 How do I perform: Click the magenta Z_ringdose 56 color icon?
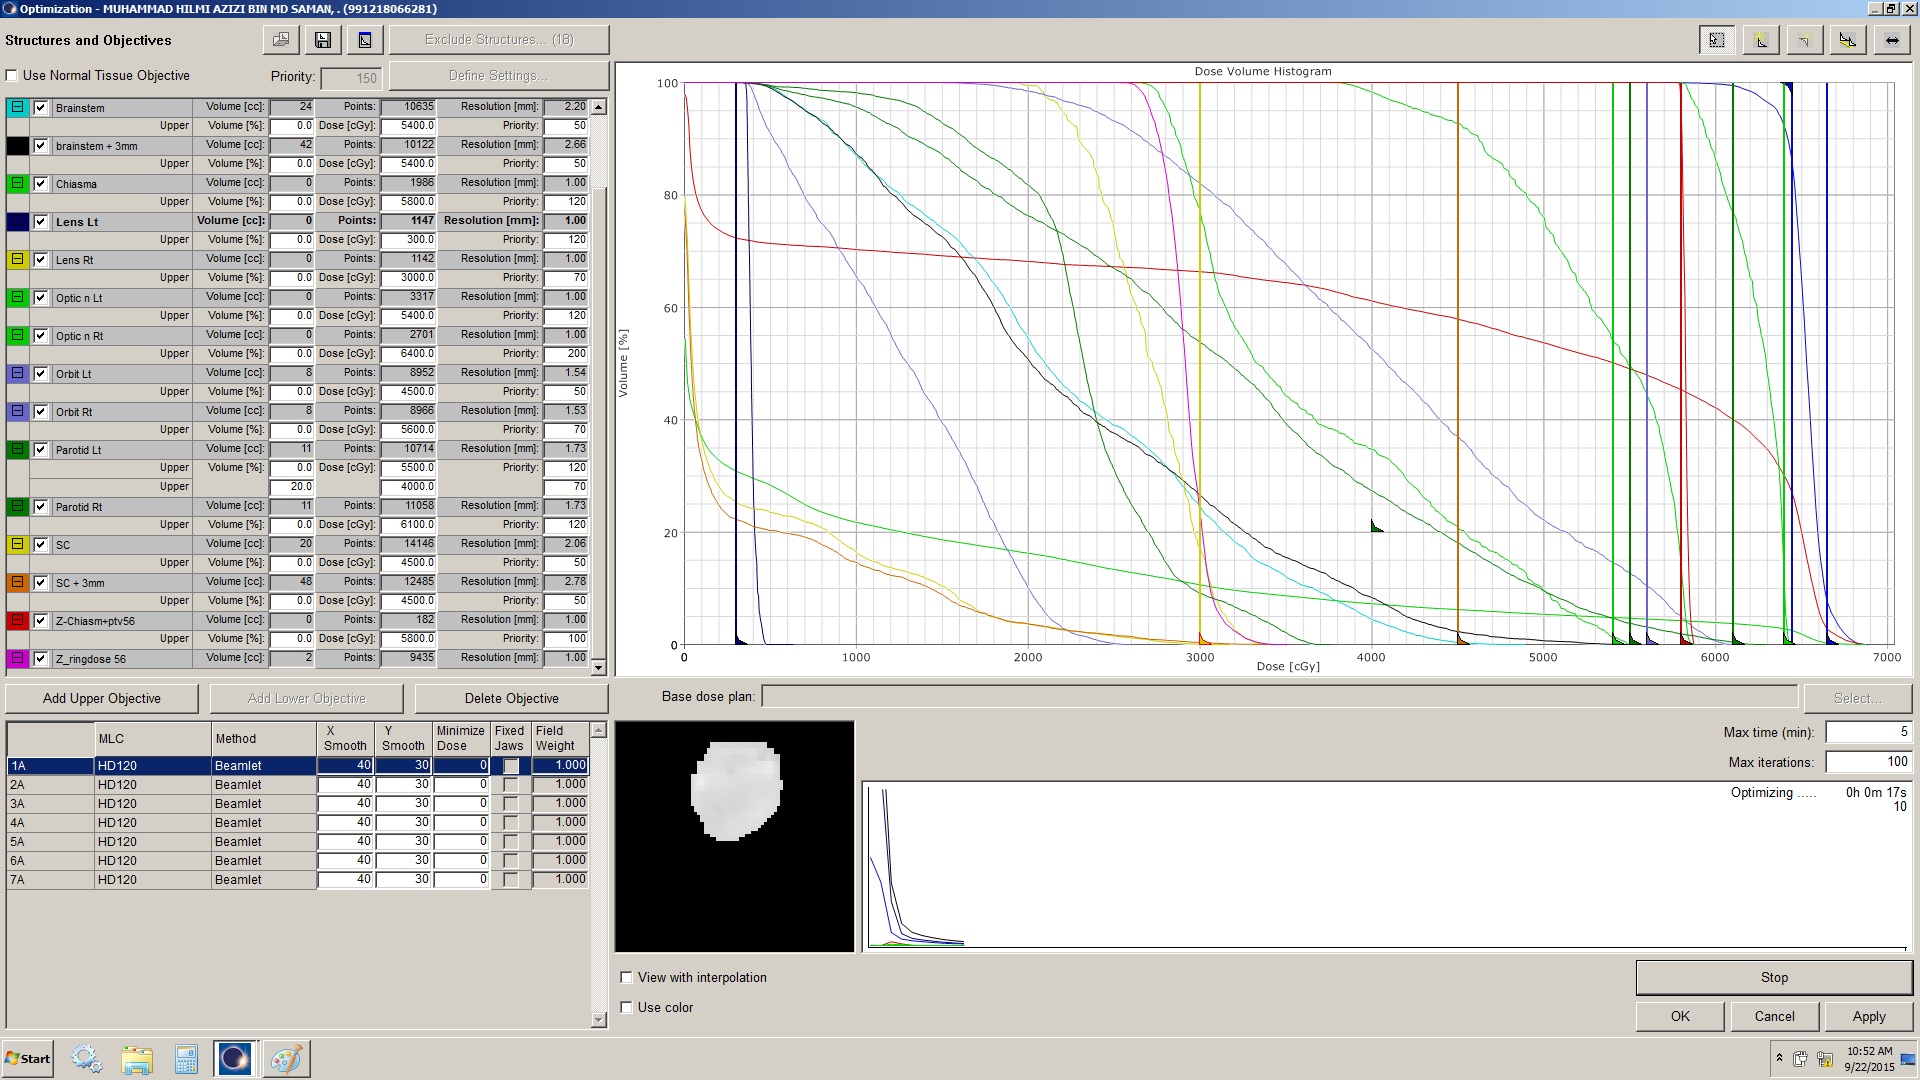tap(17, 658)
